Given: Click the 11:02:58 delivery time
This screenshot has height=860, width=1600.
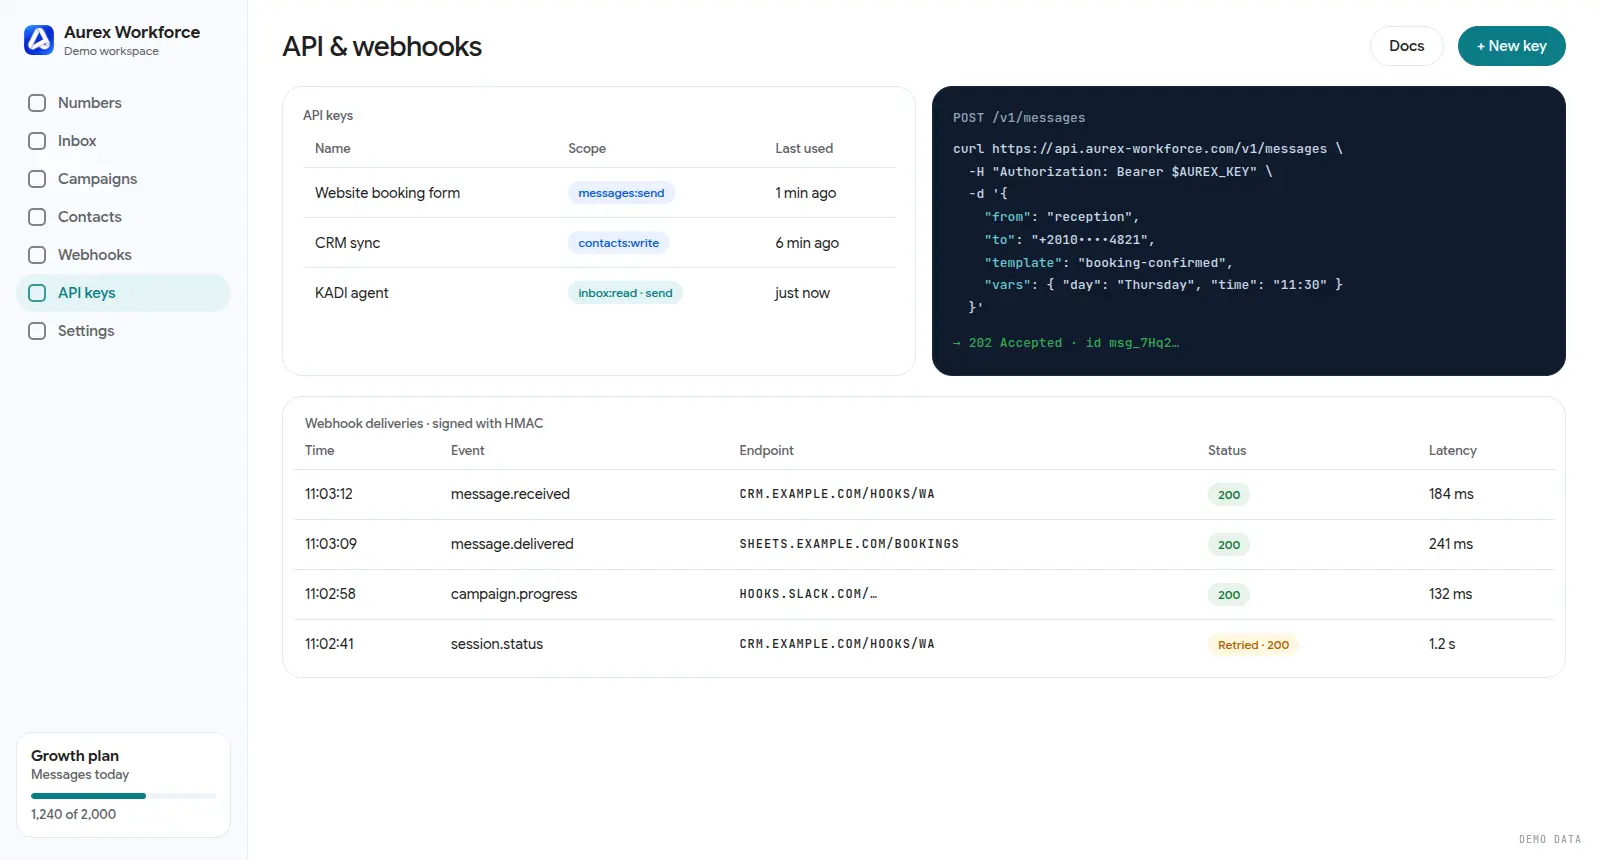Looking at the screenshot, I should [330, 594].
